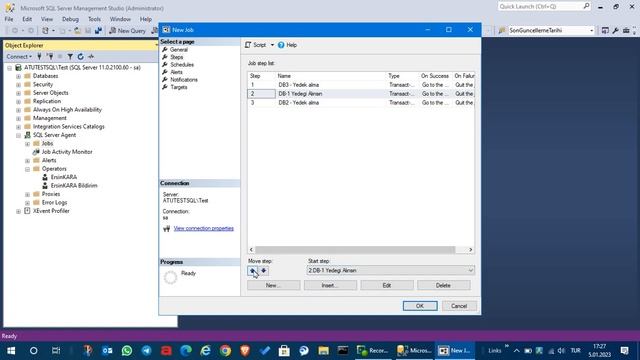640x360 pixels.
Task: Select operator ErsinKARA Bildirim
Action: tap(74, 185)
